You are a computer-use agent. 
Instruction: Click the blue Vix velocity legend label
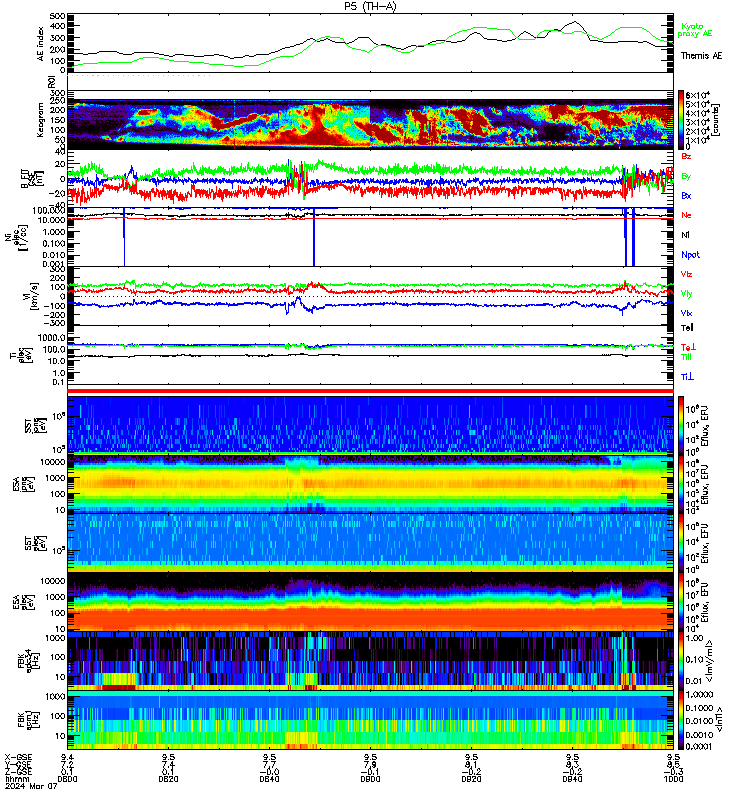coord(686,313)
